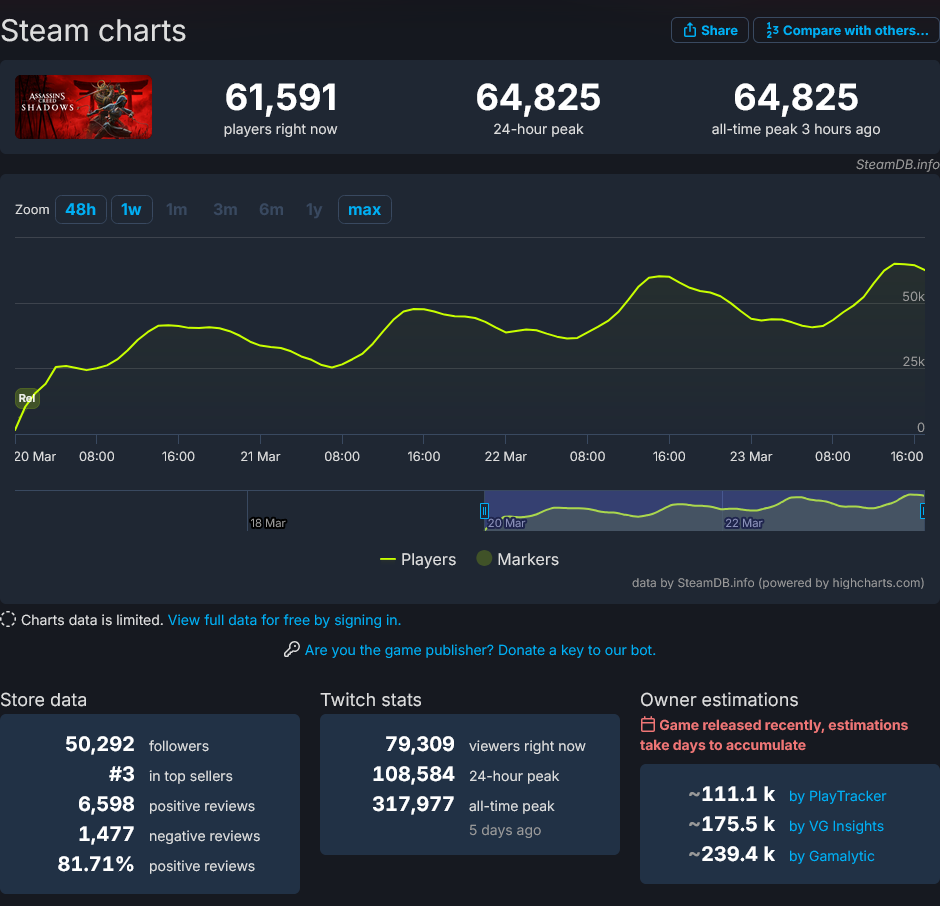Click the 6,598 positive reviews count
The image size is (940, 906).
pyautogui.click(x=106, y=804)
